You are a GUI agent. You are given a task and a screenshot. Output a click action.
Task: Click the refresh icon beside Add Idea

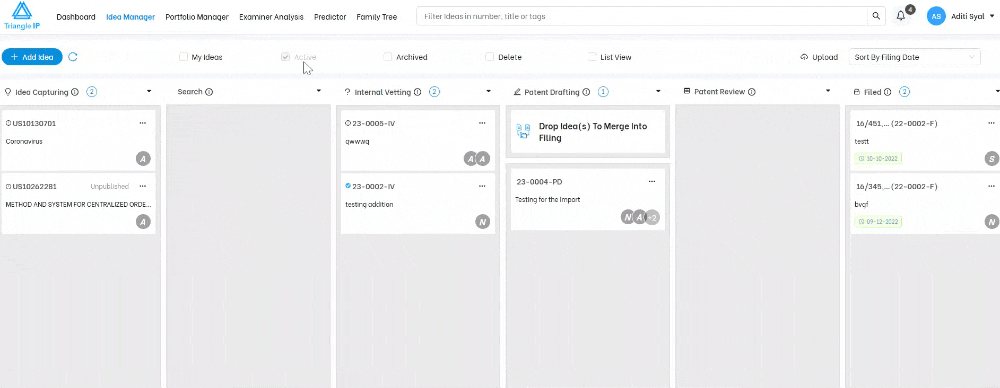coord(73,57)
